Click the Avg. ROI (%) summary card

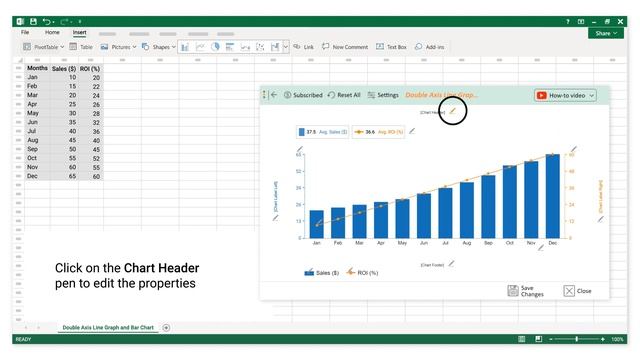coord(378,132)
